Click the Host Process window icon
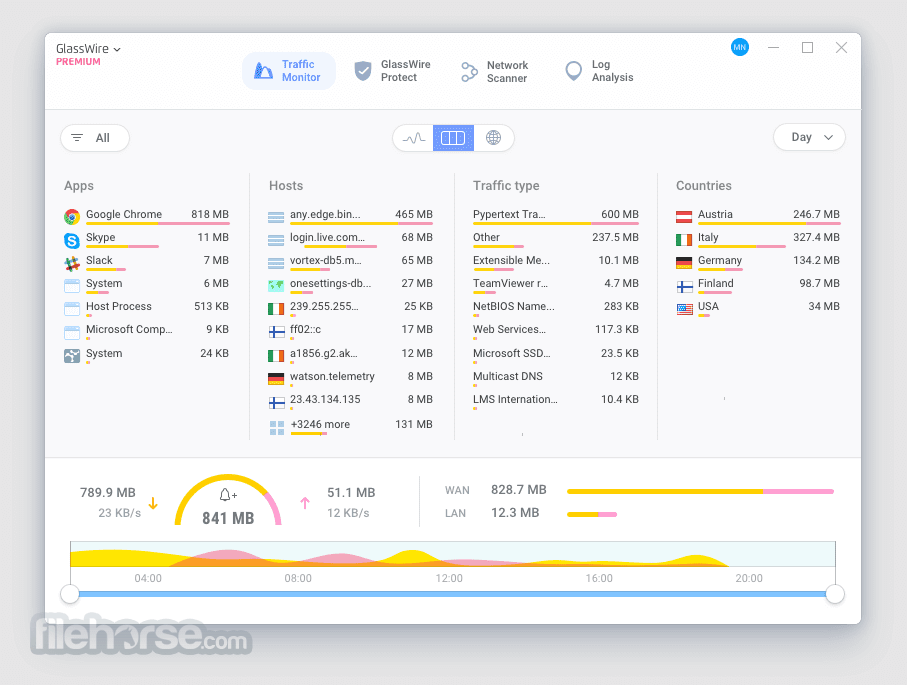Image resolution: width=907 pixels, height=685 pixels. pos(72,309)
